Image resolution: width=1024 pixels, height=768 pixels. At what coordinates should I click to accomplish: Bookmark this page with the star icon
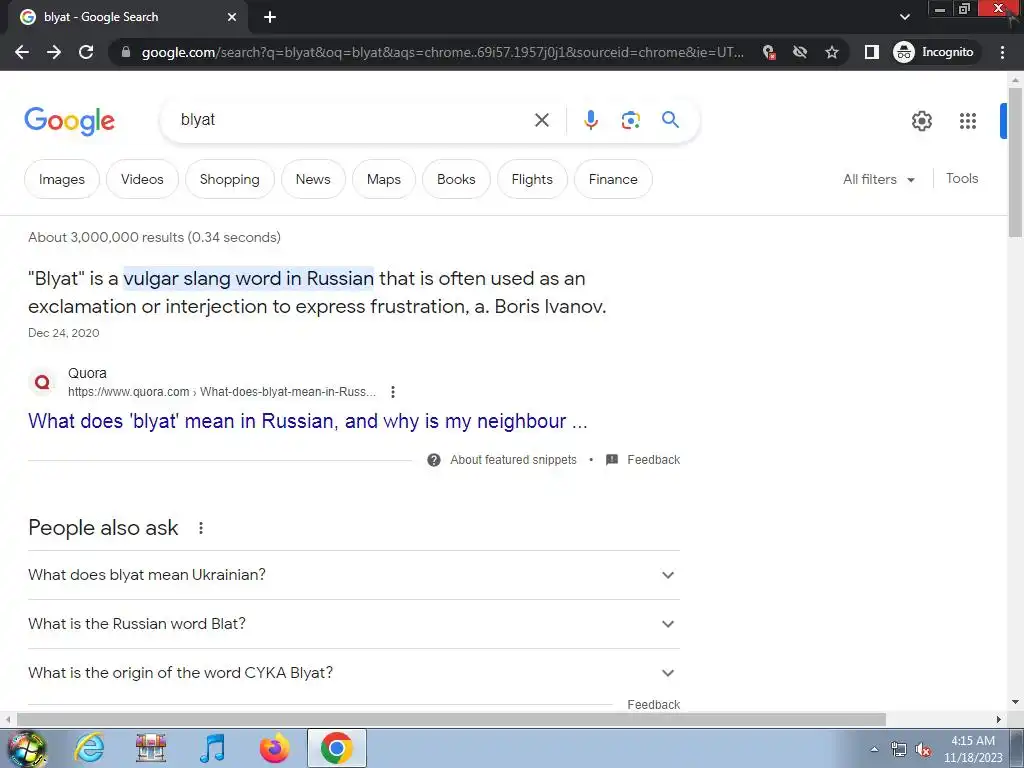831,52
